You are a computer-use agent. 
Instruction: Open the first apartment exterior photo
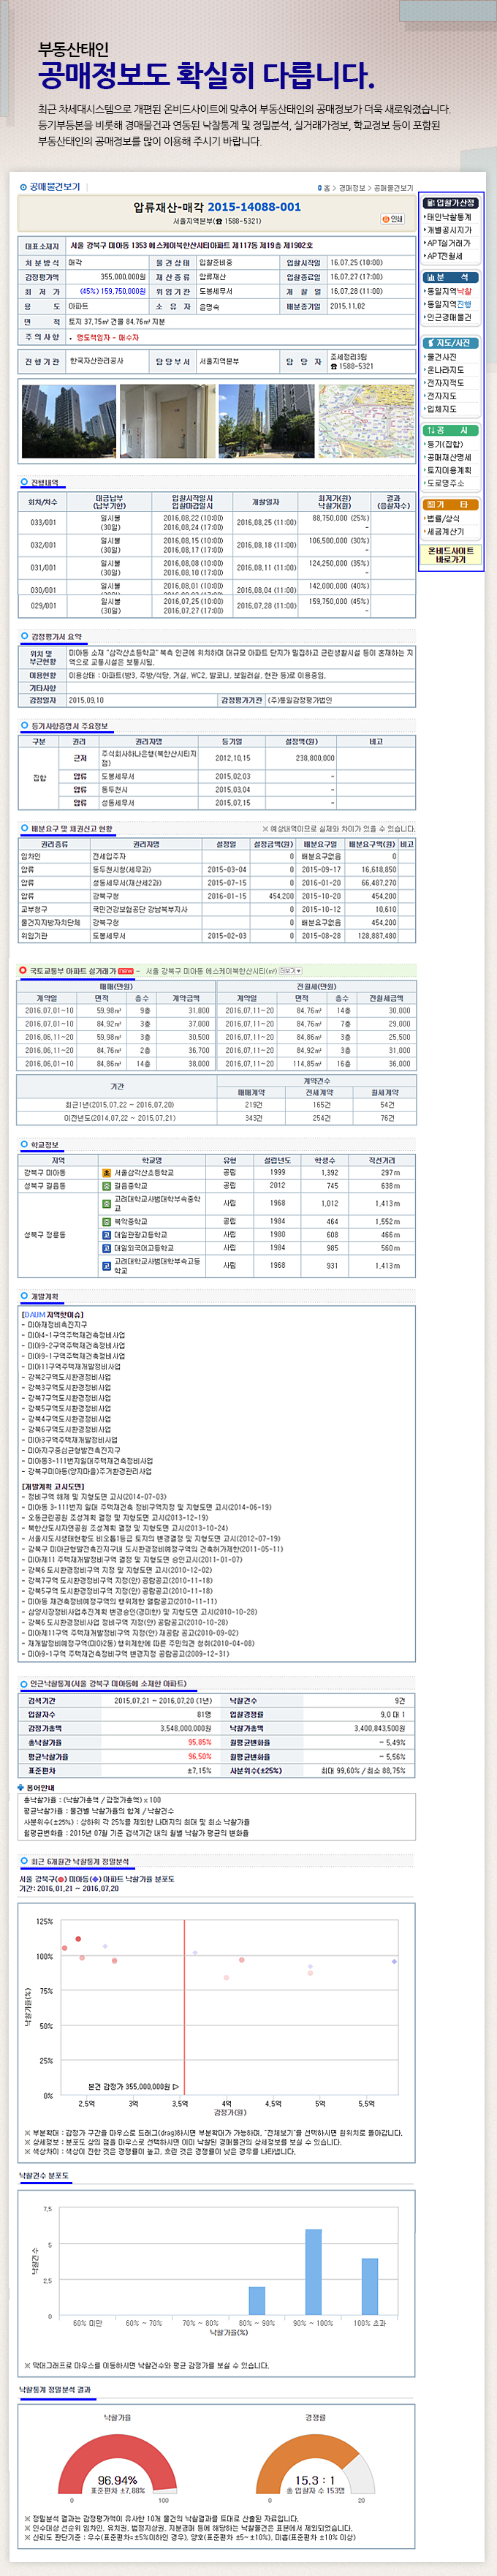click(x=66, y=421)
